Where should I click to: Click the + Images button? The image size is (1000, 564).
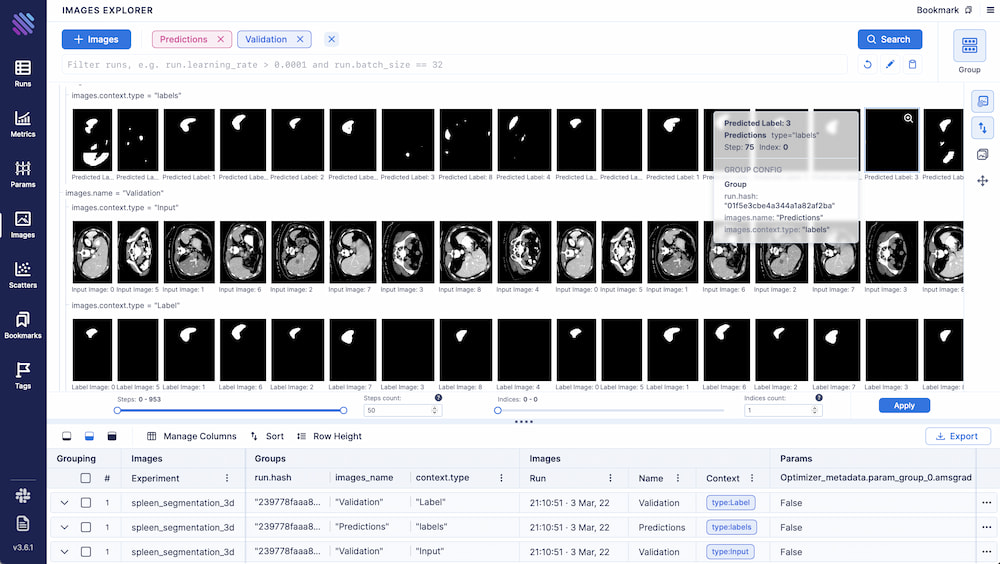pos(96,40)
